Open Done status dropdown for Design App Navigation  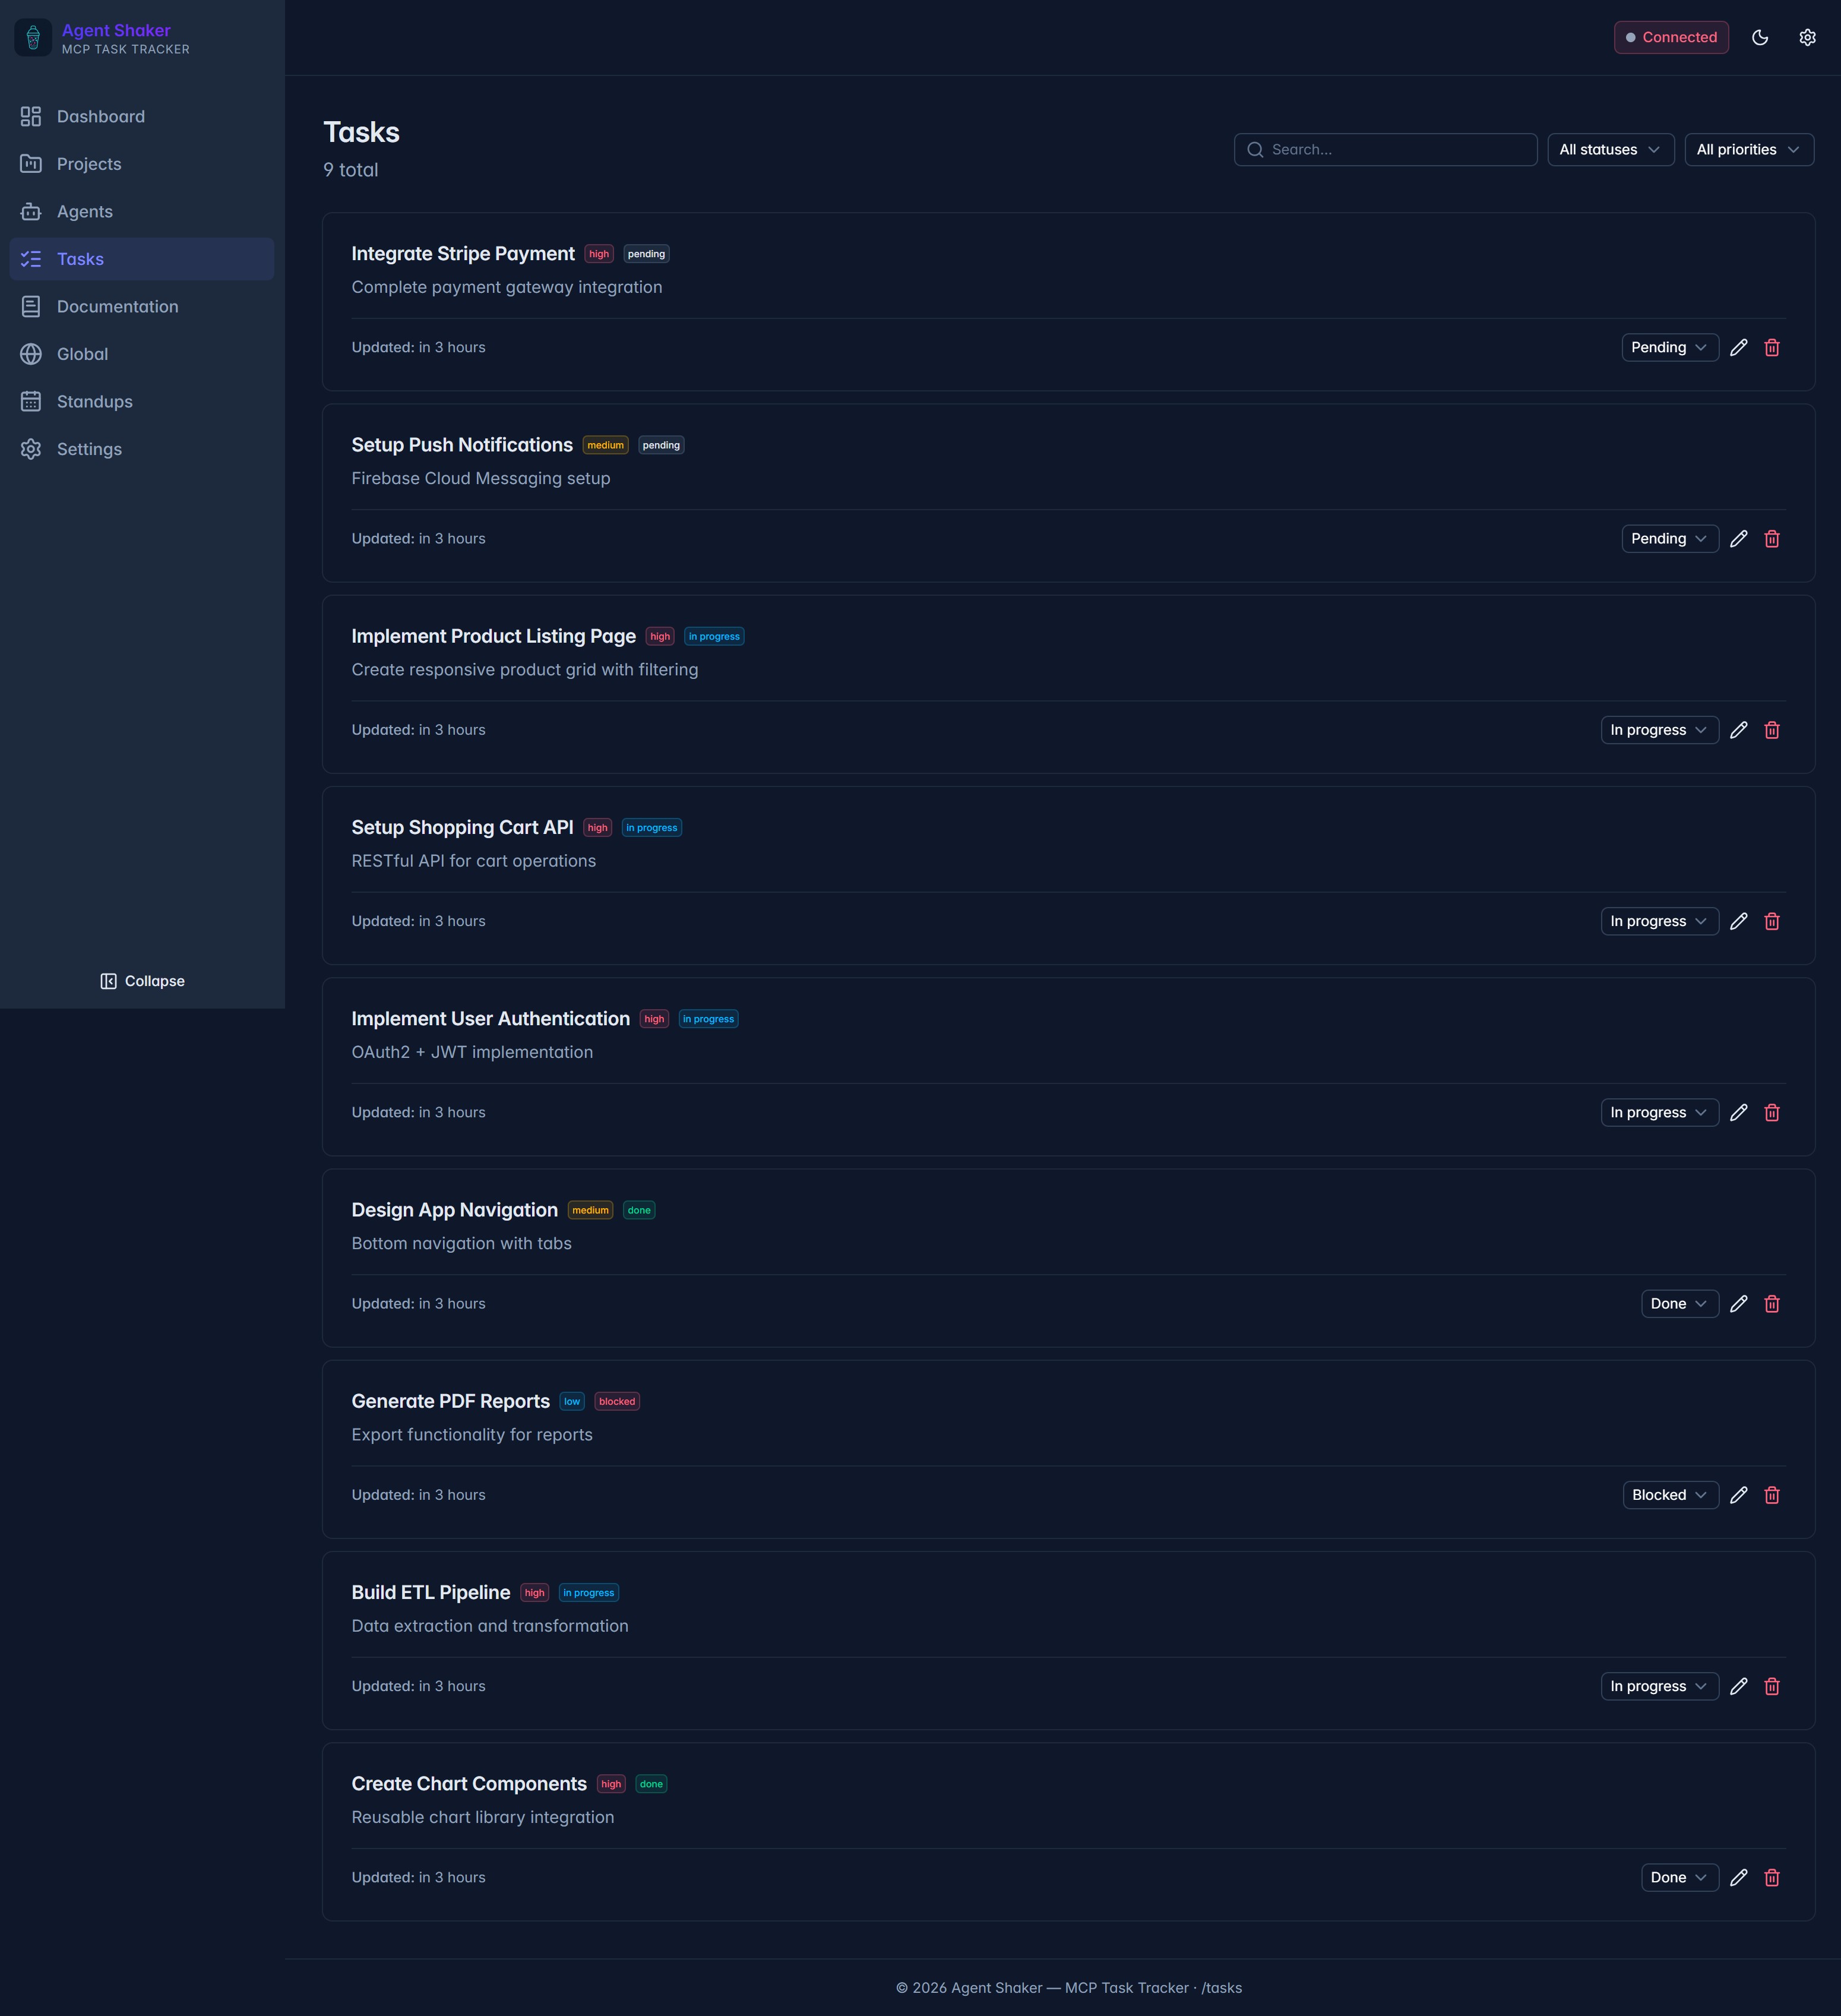(x=1679, y=1304)
